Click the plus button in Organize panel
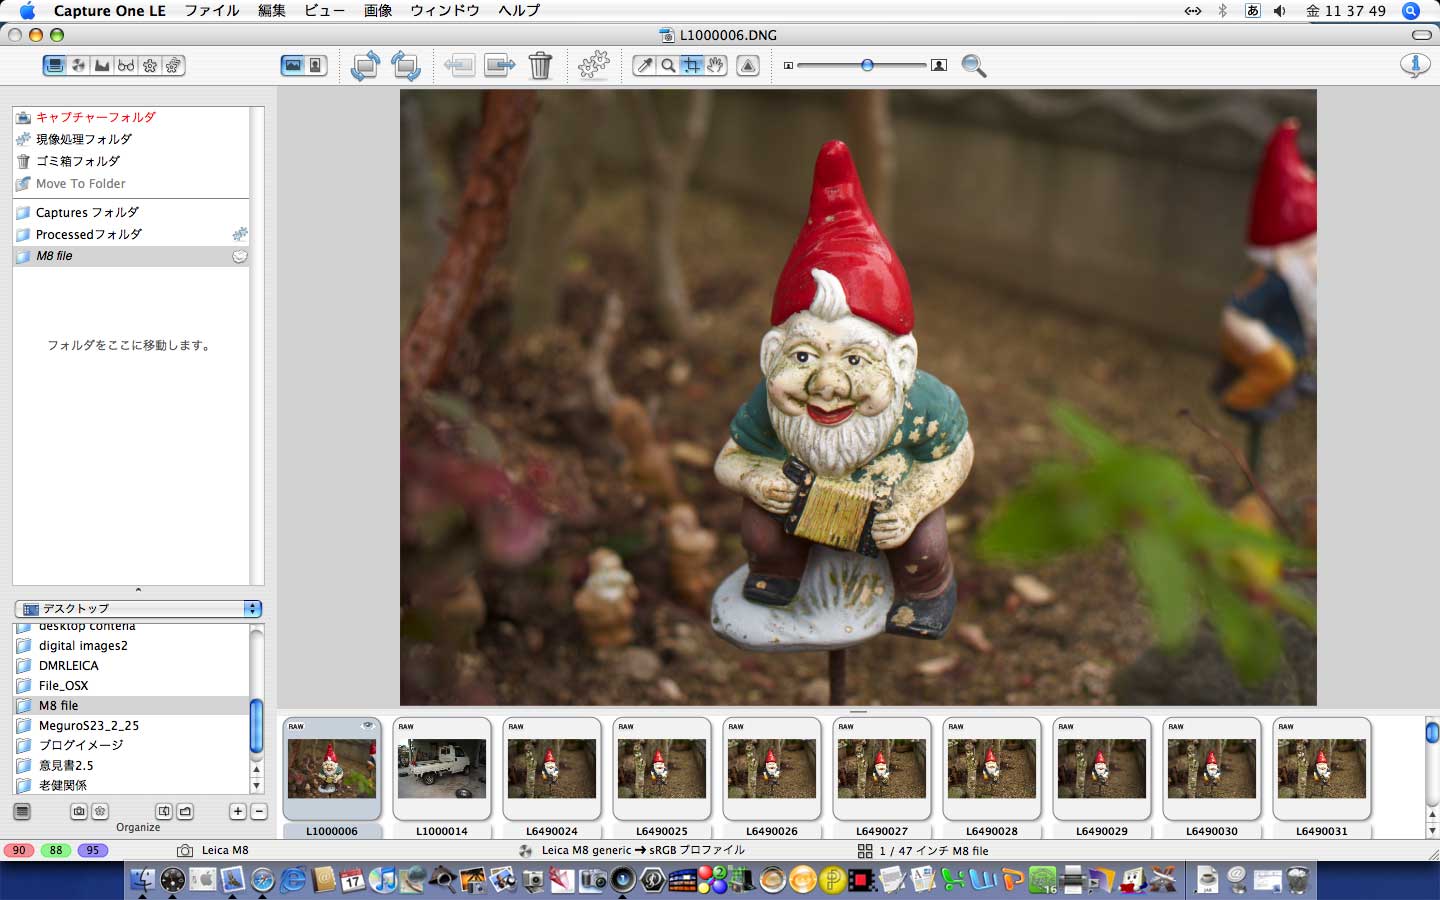 pos(238,811)
